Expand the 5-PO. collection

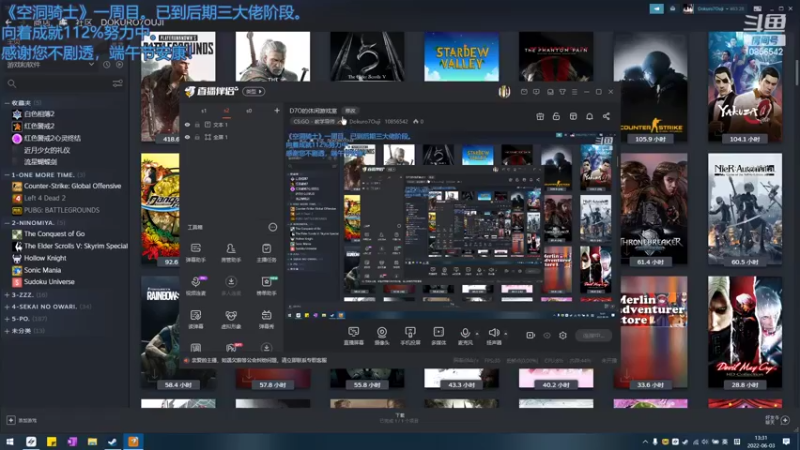pos(7,319)
